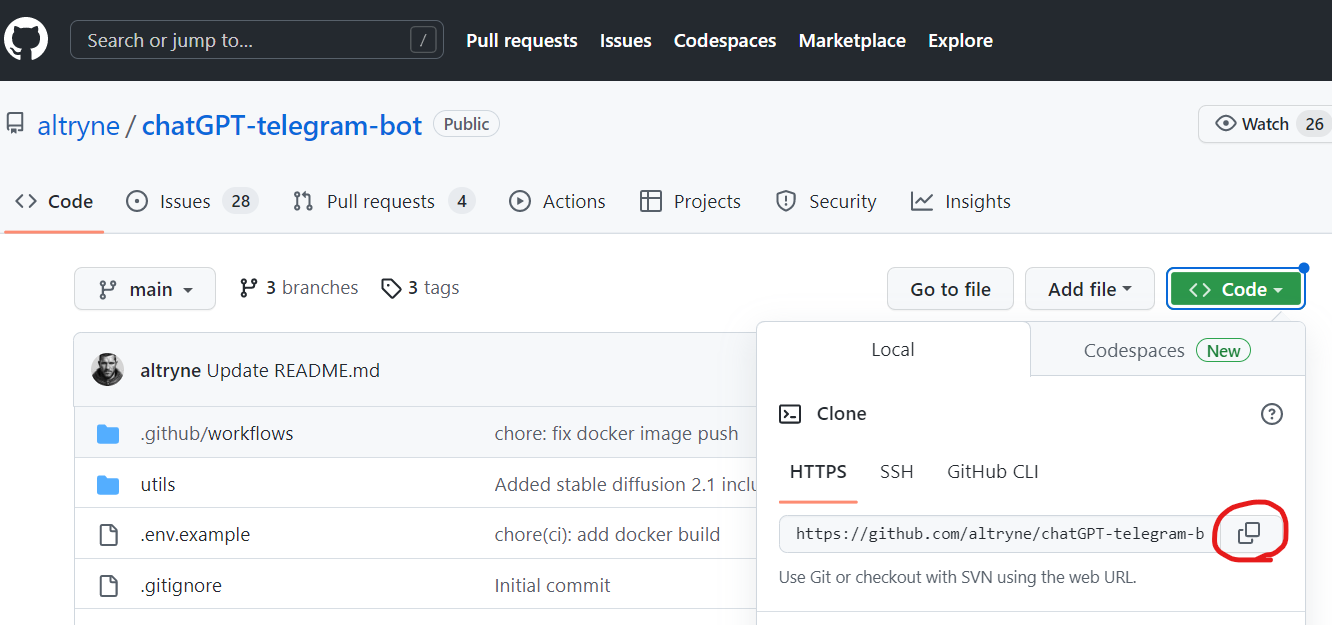Toggle the green Code dropdown button

tap(1235, 289)
